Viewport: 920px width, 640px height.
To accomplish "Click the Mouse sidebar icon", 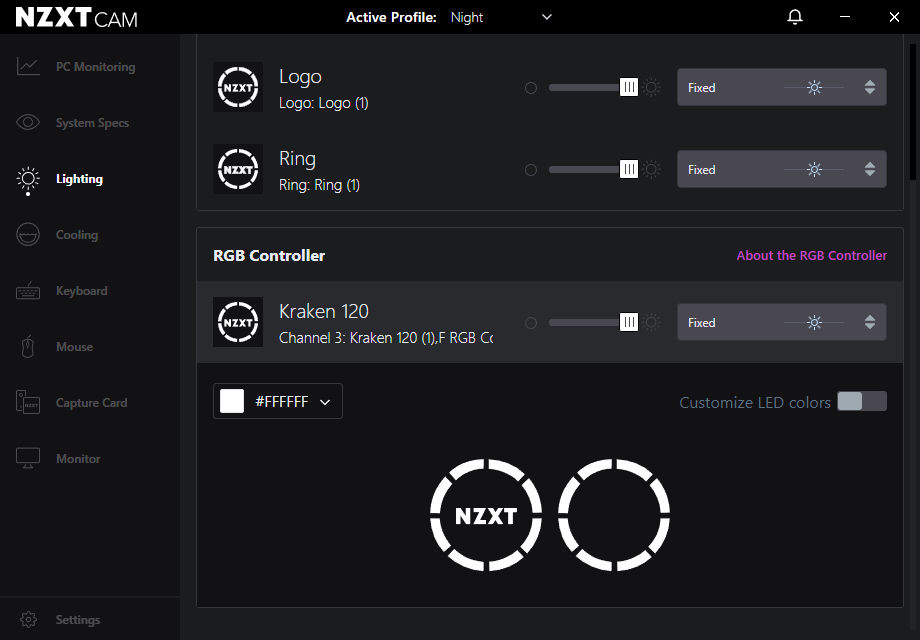I will point(28,347).
